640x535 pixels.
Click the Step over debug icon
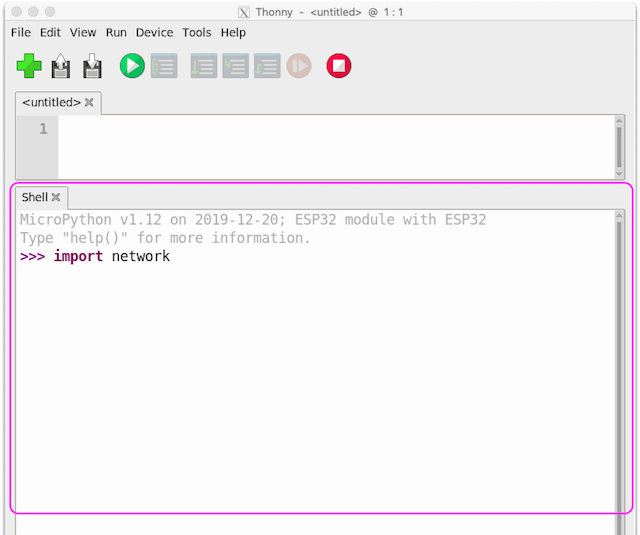point(204,66)
